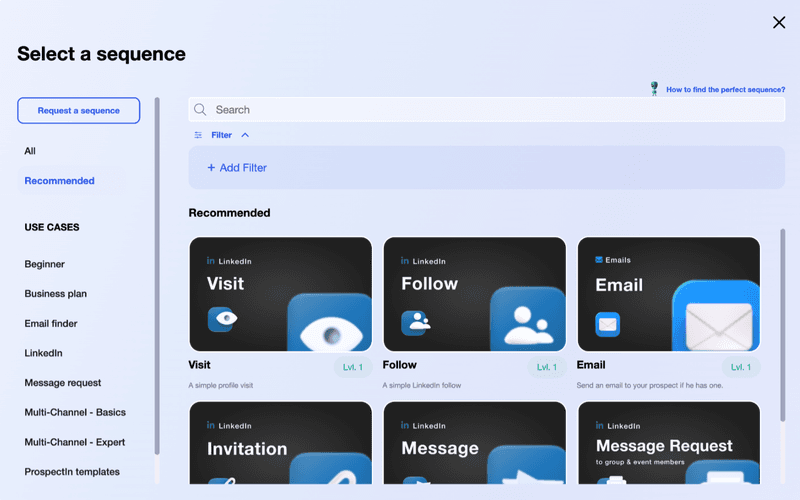The image size is (800, 500).
Task: Focus the Search input field
Action: (x=486, y=110)
